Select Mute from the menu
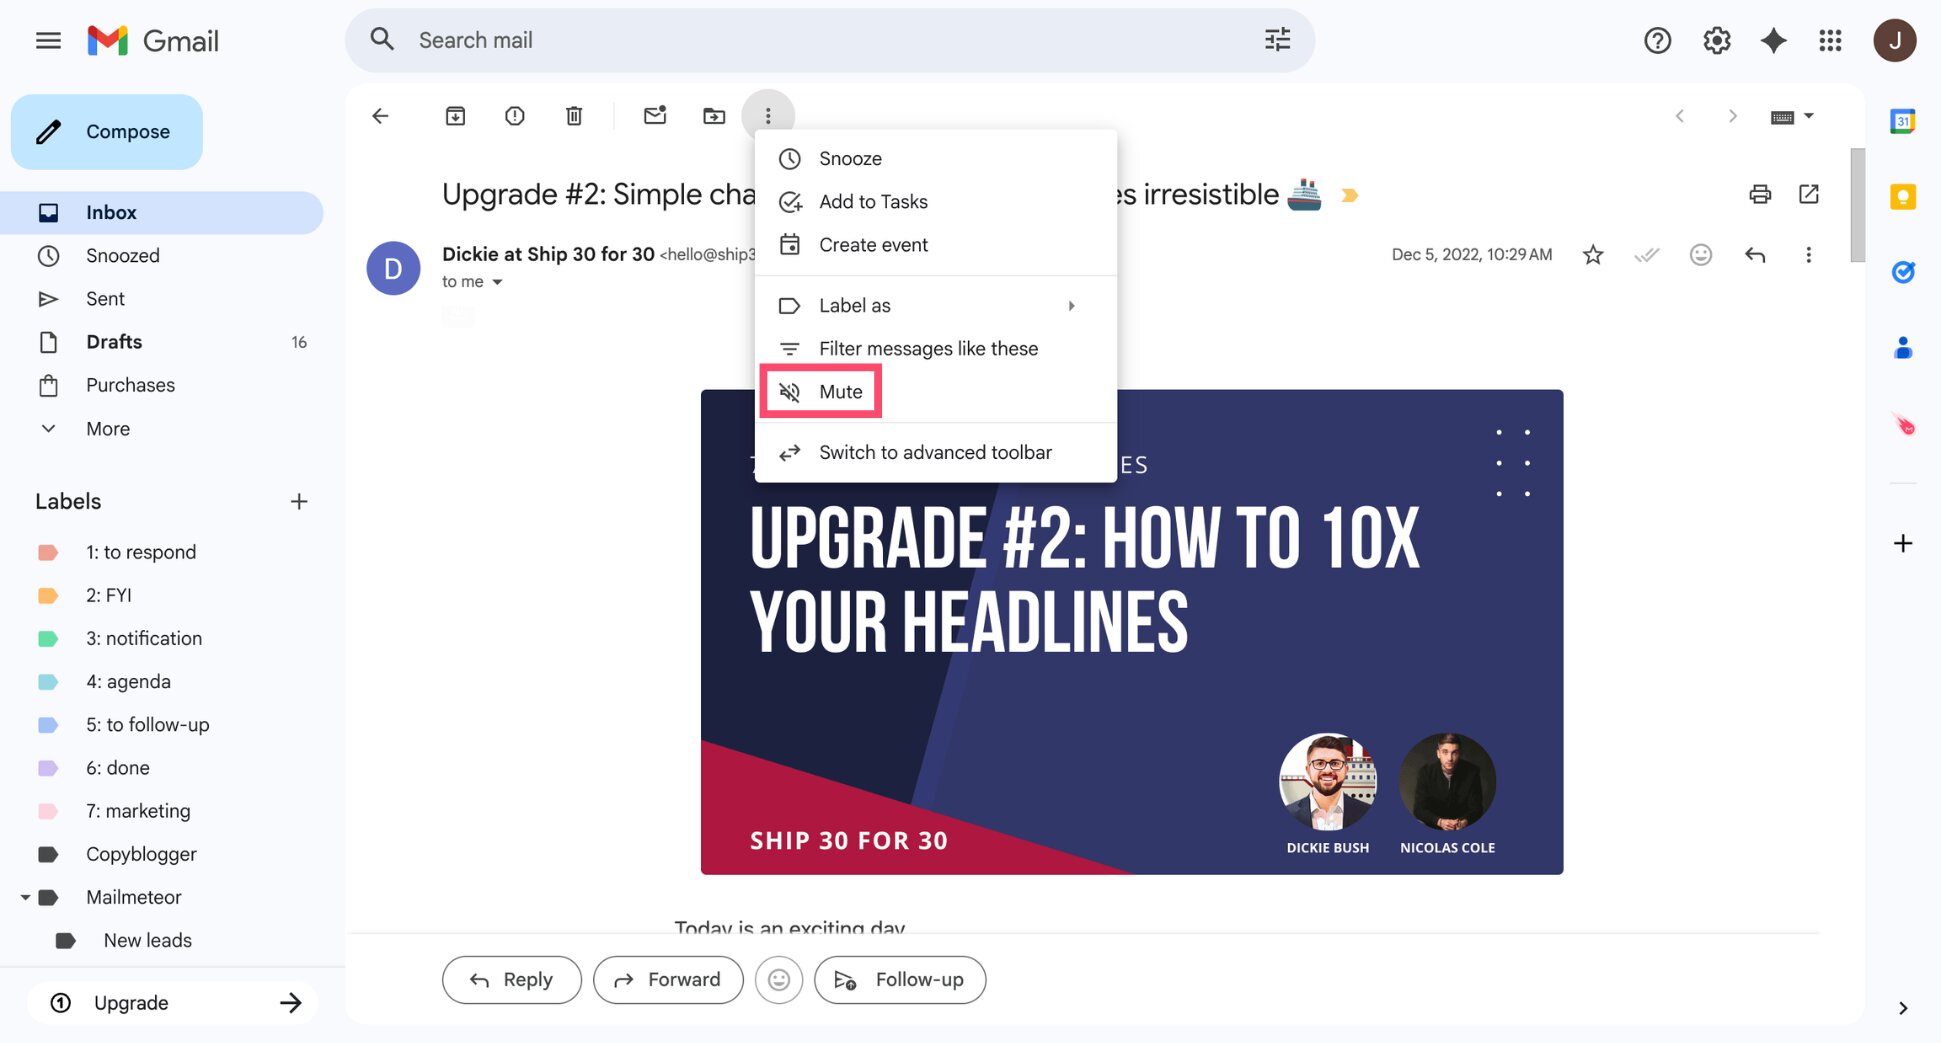 (841, 391)
